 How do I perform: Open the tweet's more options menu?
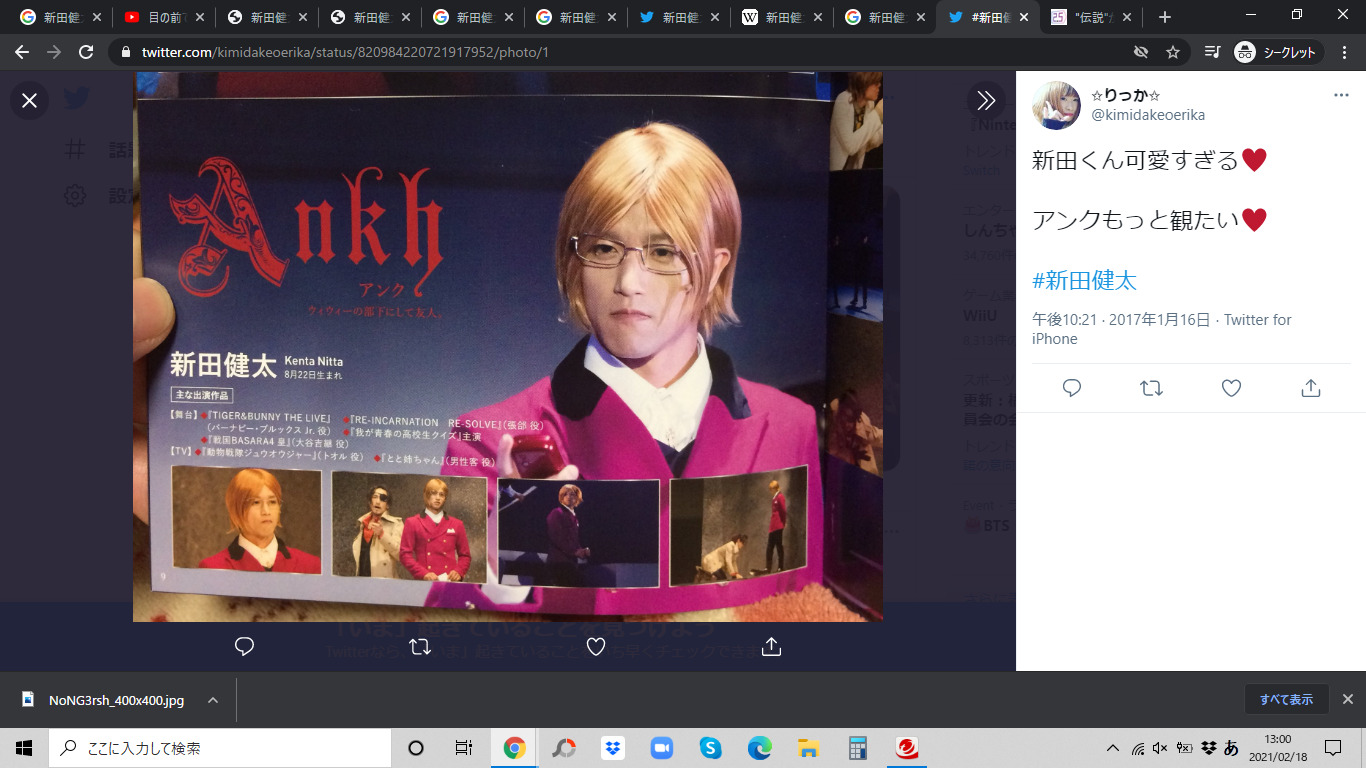point(1341,96)
